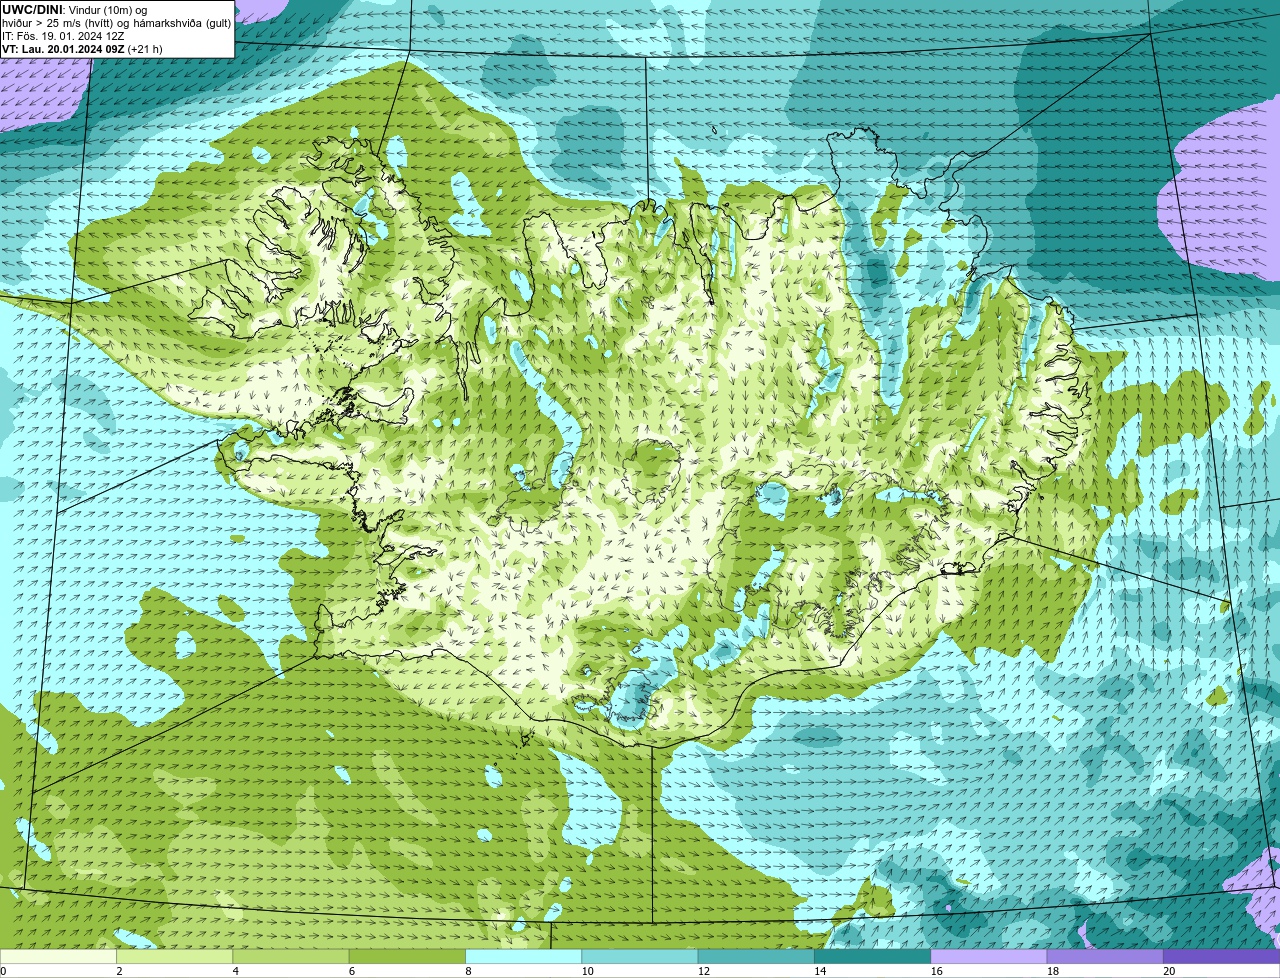1280x978 pixels.
Task: Click the scale label '20'
Action: tap(1169, 971)
